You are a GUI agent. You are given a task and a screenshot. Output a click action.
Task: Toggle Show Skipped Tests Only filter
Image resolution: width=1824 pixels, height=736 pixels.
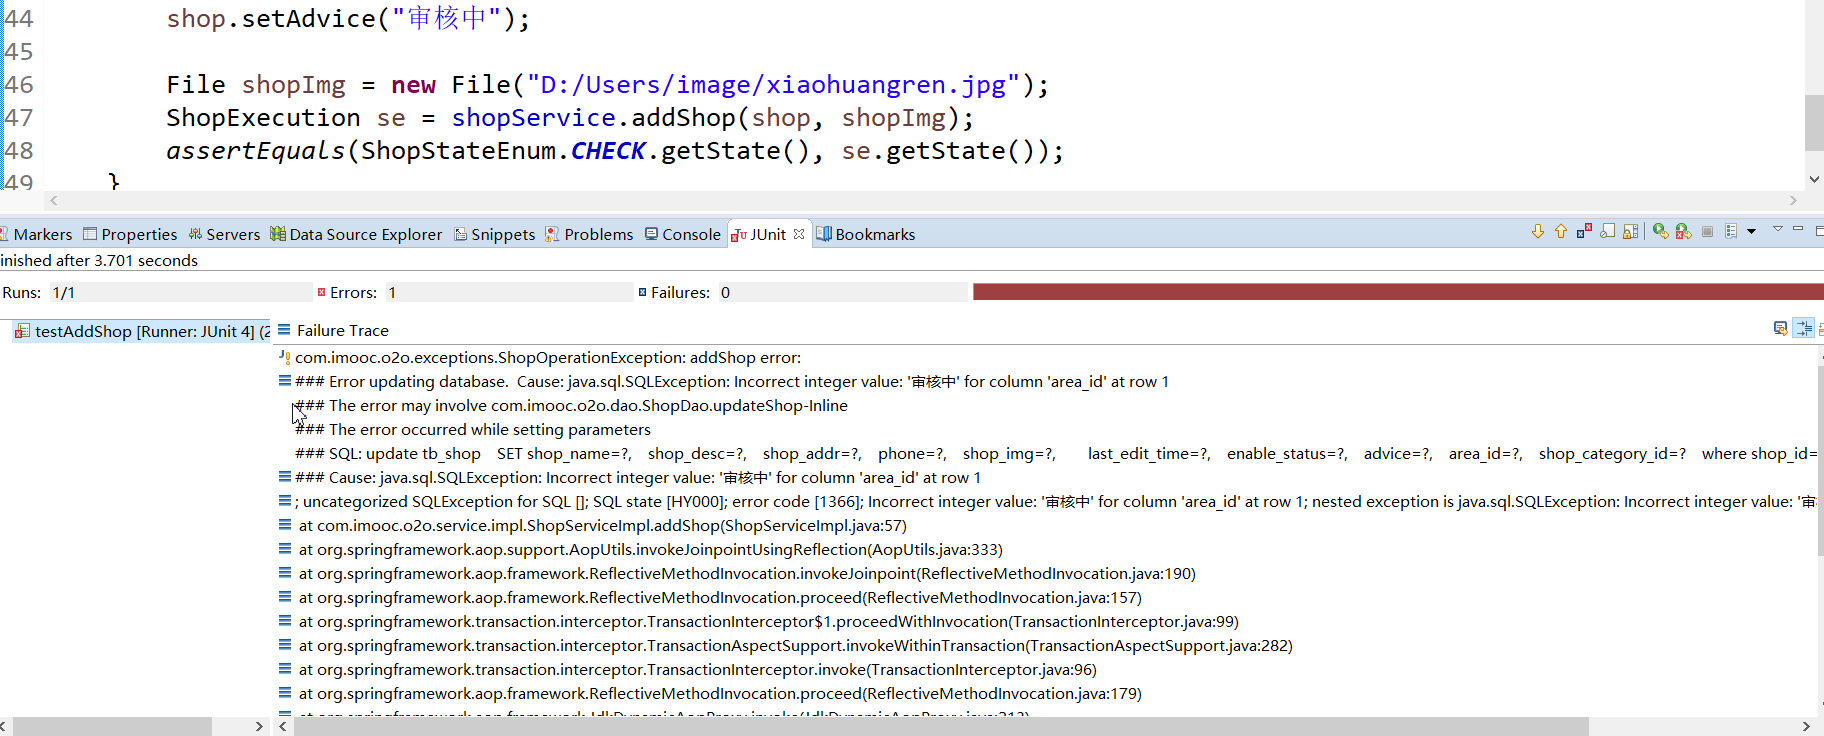(1608, 232)
